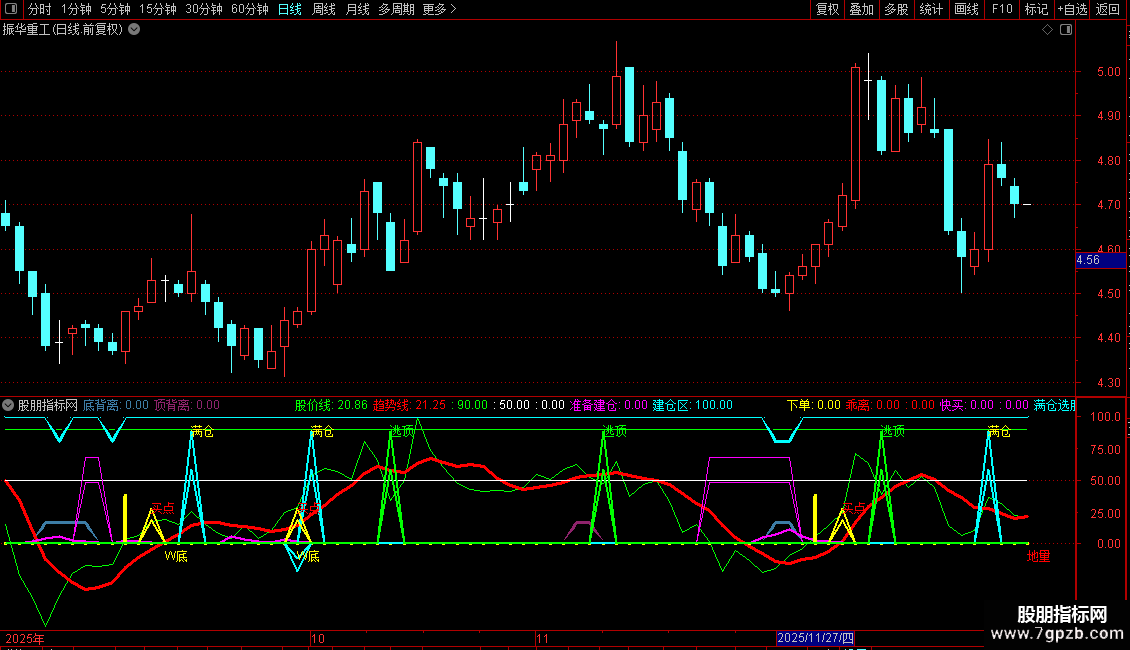Open dropdown icon beside 振华重工 title
1130x650 pixels.
coord(134,30)
